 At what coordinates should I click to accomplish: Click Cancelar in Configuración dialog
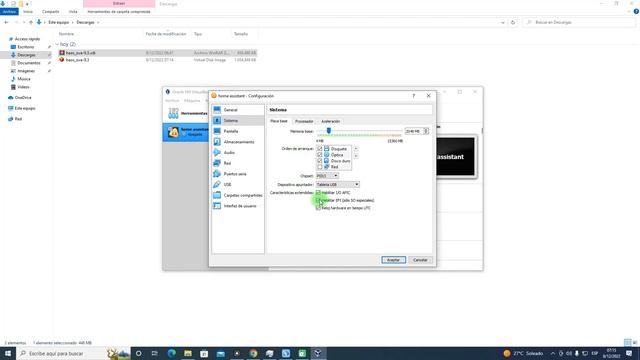[x=420, y=260]
